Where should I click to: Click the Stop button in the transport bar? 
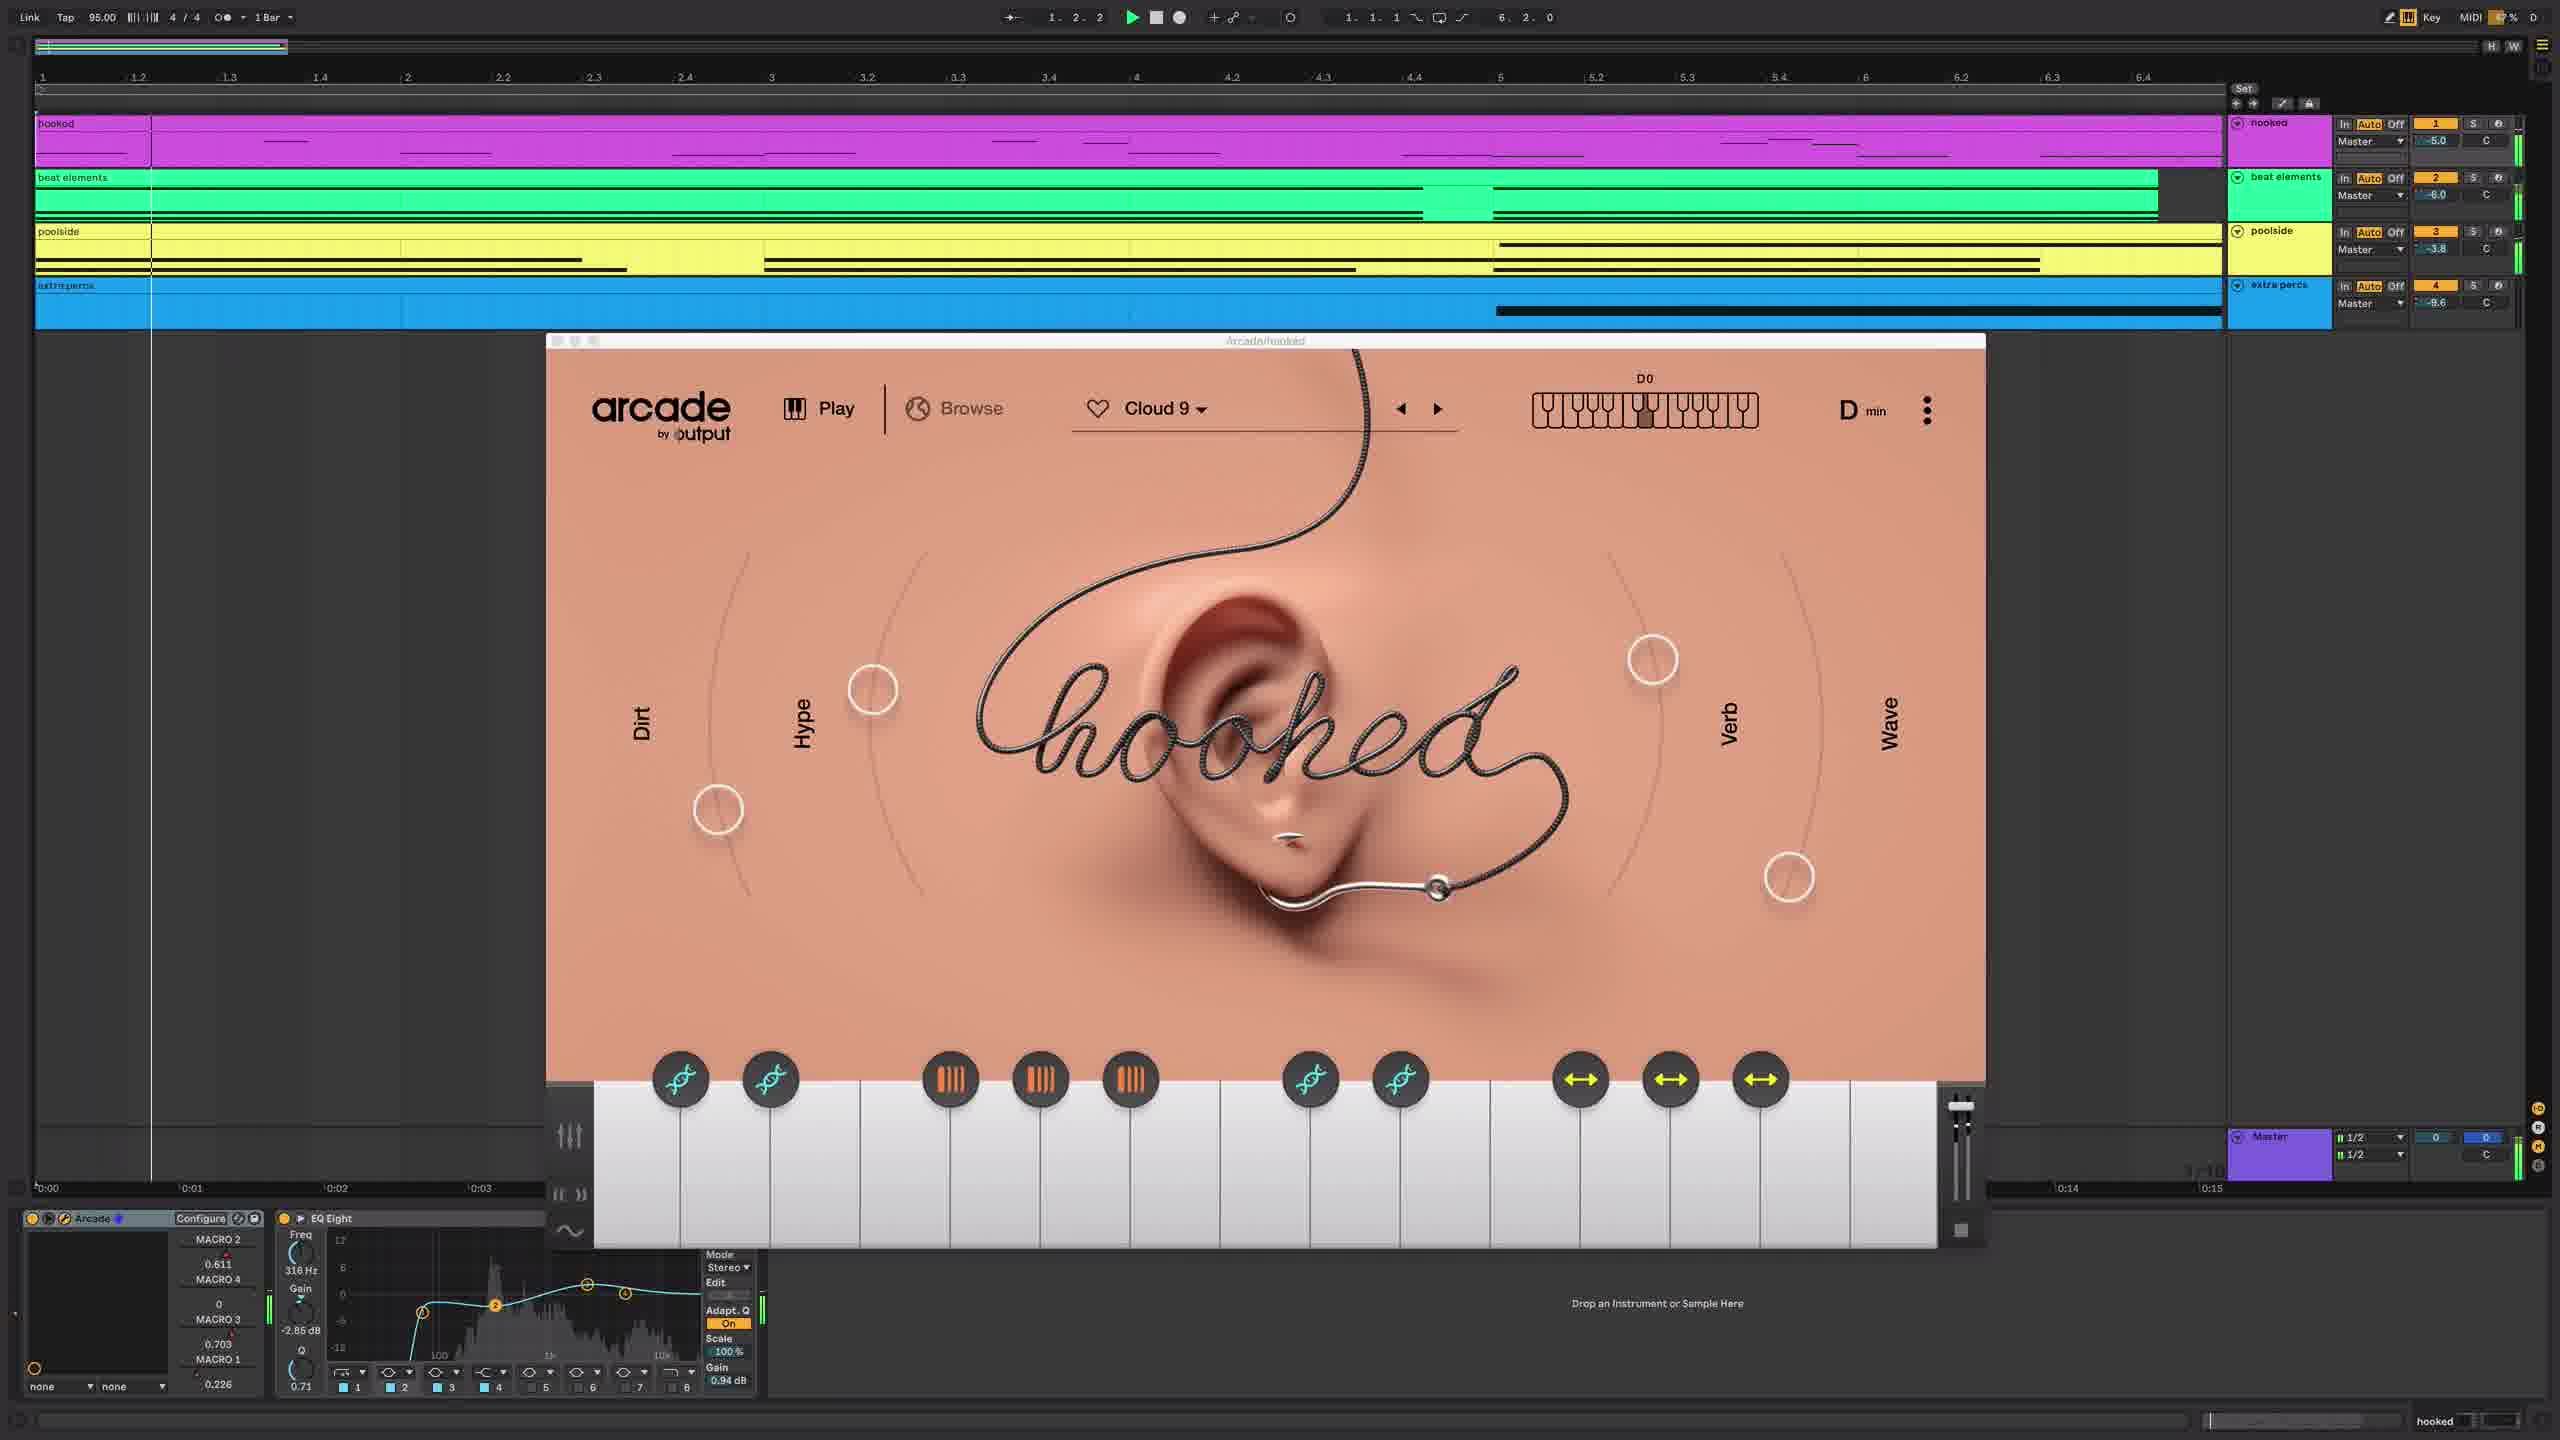pyautogui.click(x=1156, y=17)
